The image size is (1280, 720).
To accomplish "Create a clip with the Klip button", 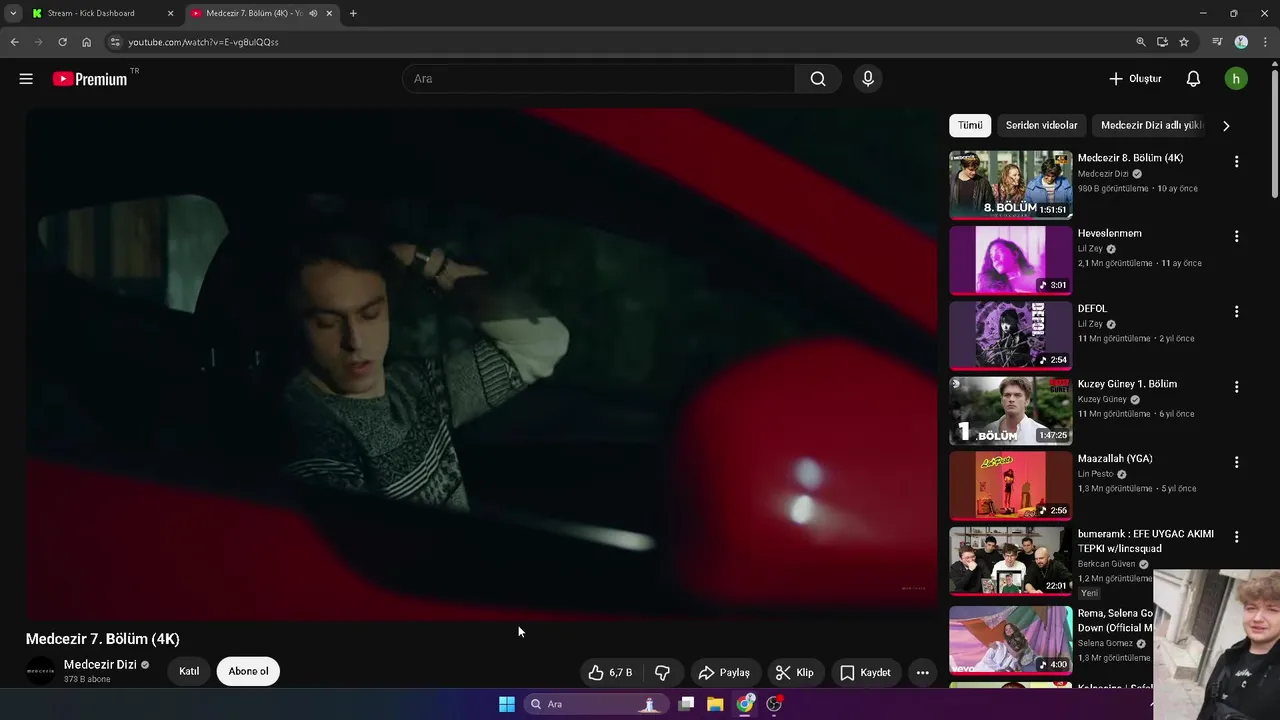I will pos(795,672).
